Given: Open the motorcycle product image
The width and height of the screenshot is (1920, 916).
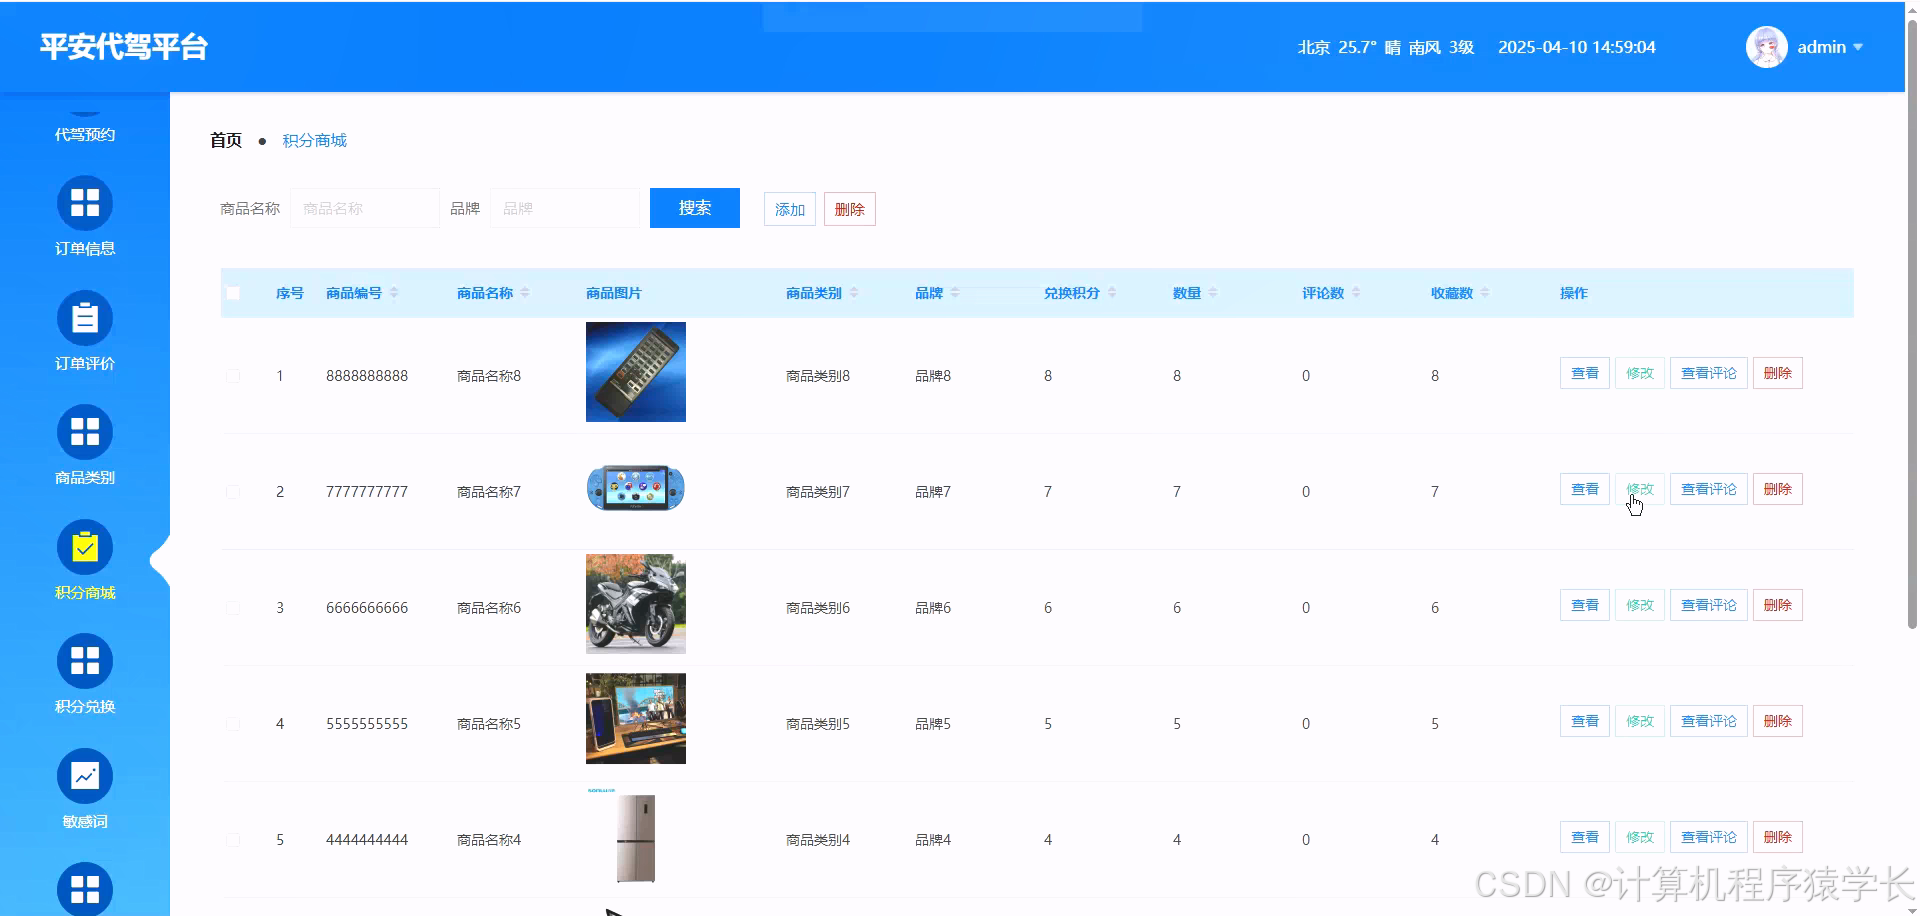Looking at the screenshot, I should tap(636, 604).
